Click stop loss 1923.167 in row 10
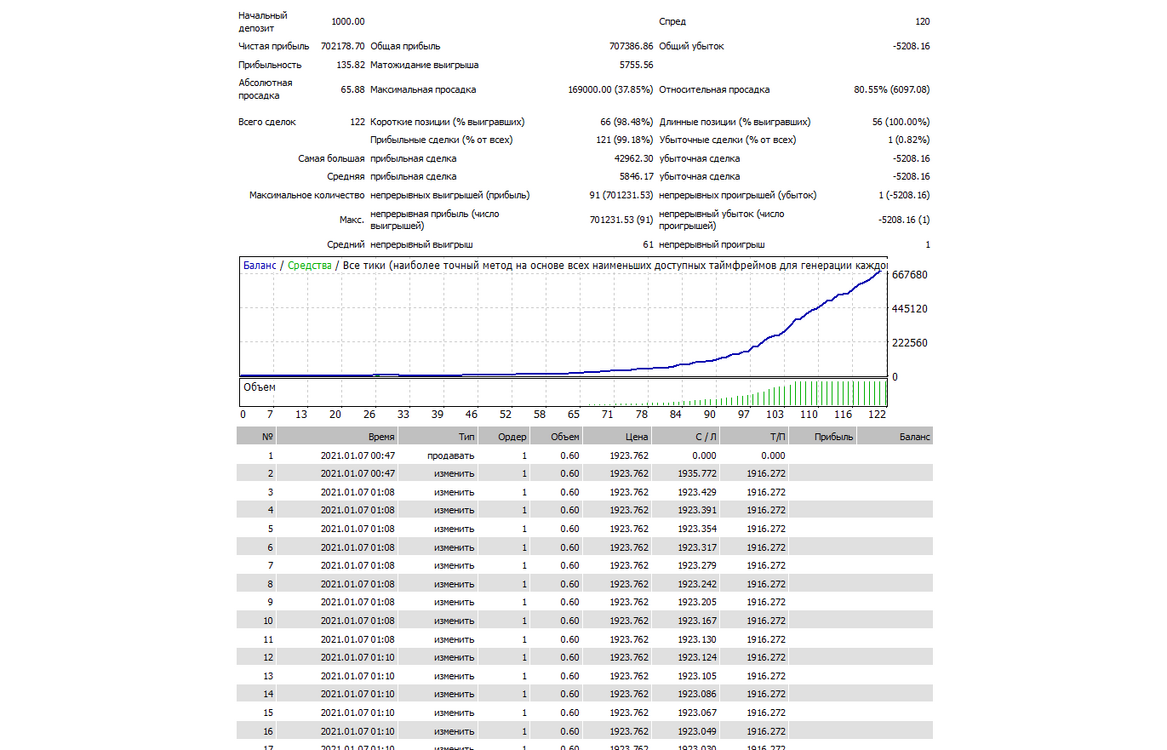 pyautogui.click(x=697, y=621)
